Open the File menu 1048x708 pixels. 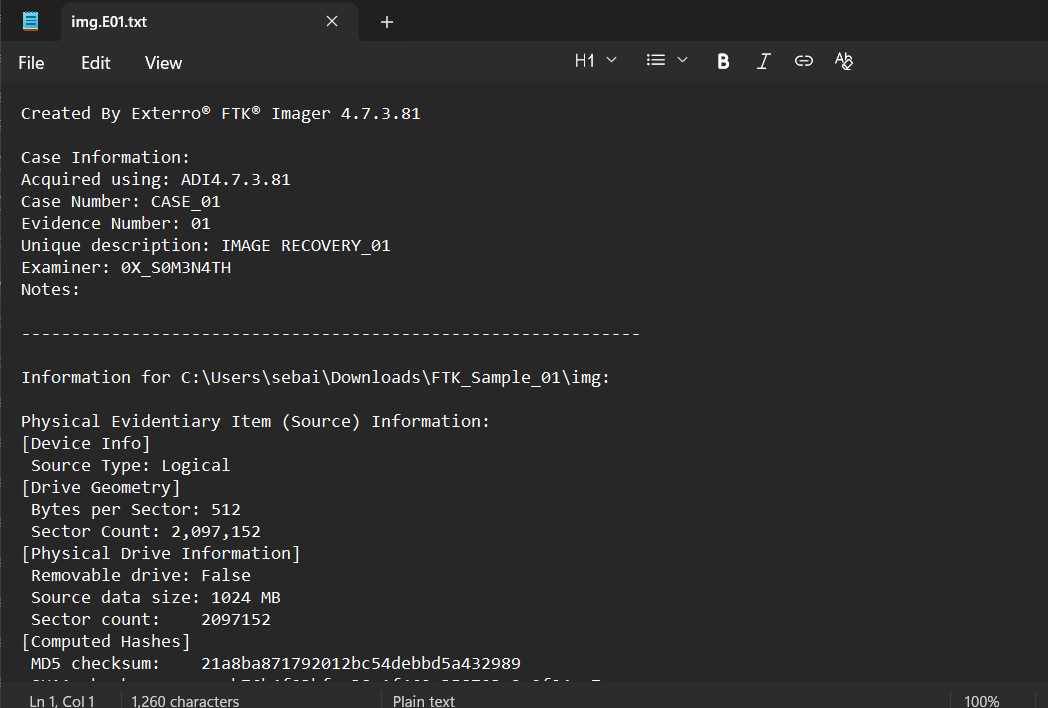(x=31, y=63)
